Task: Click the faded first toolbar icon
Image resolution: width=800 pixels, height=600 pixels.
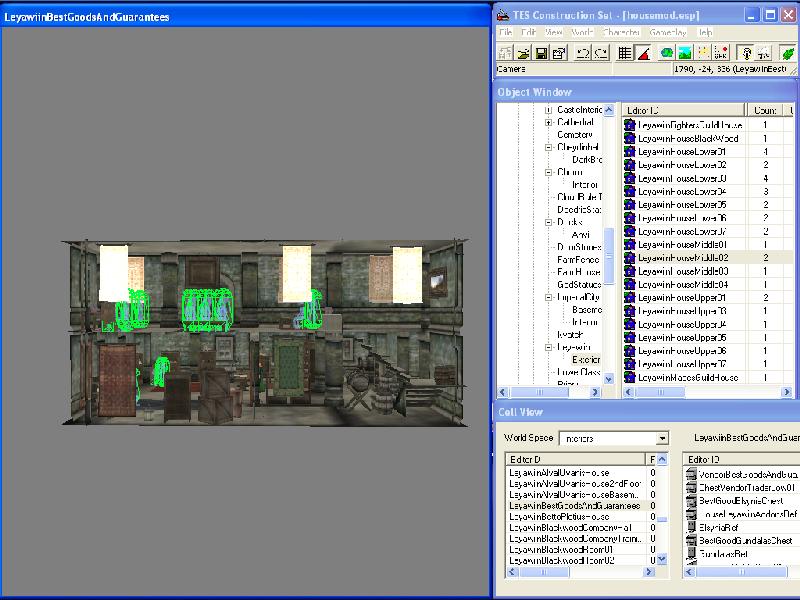Action: (x=505, y=53)
